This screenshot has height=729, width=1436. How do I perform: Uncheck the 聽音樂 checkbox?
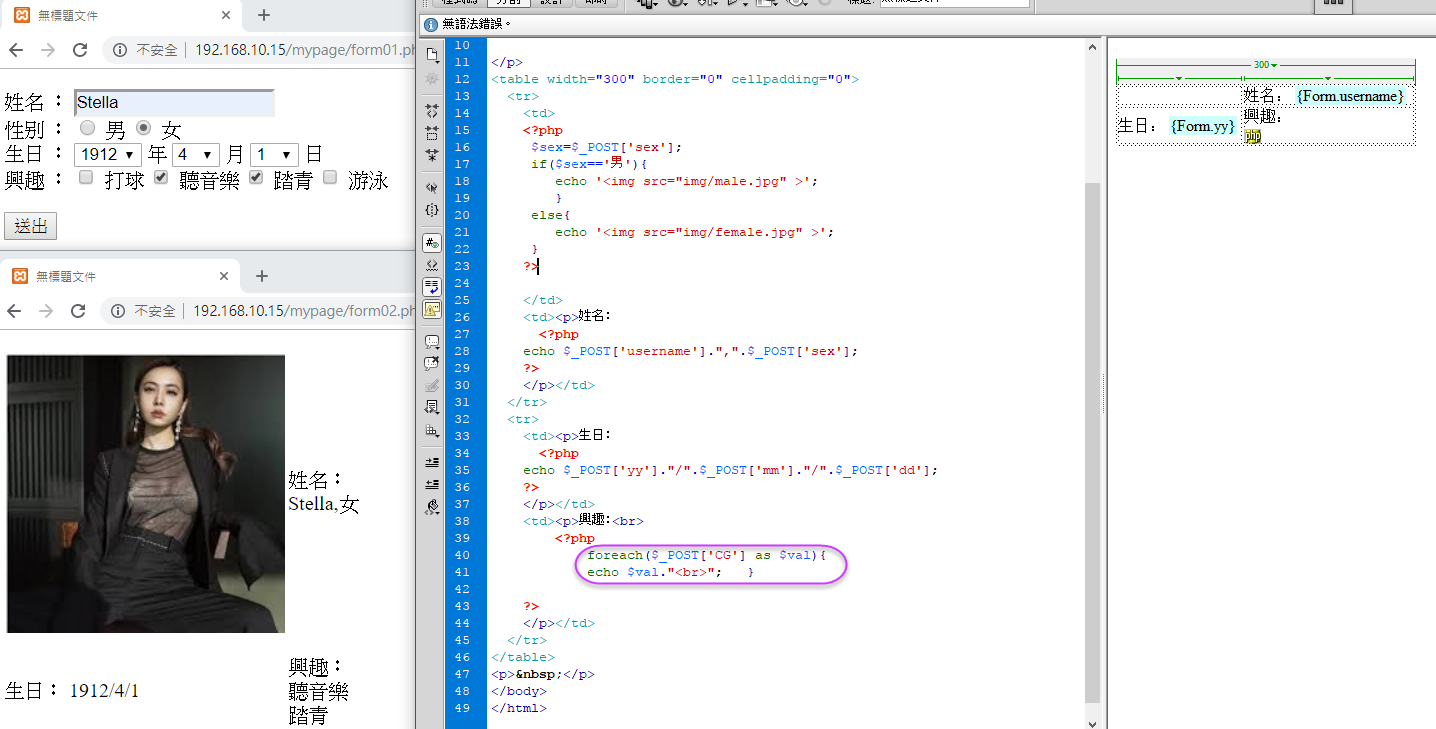pyautogui.click(x=161, y=178)
